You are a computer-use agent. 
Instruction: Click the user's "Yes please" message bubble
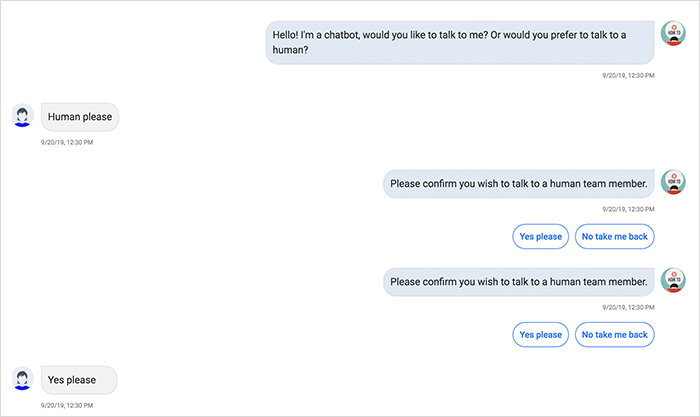tap(79, 380)
